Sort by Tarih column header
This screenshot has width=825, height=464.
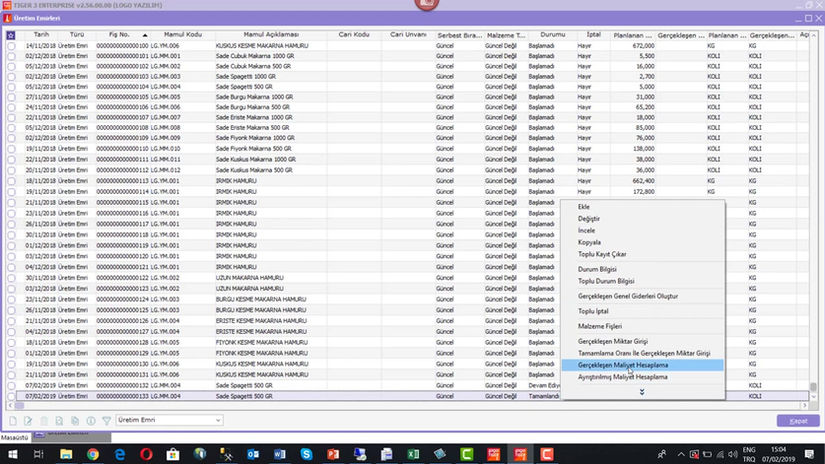pyautogui.click(x=41, y=35)
